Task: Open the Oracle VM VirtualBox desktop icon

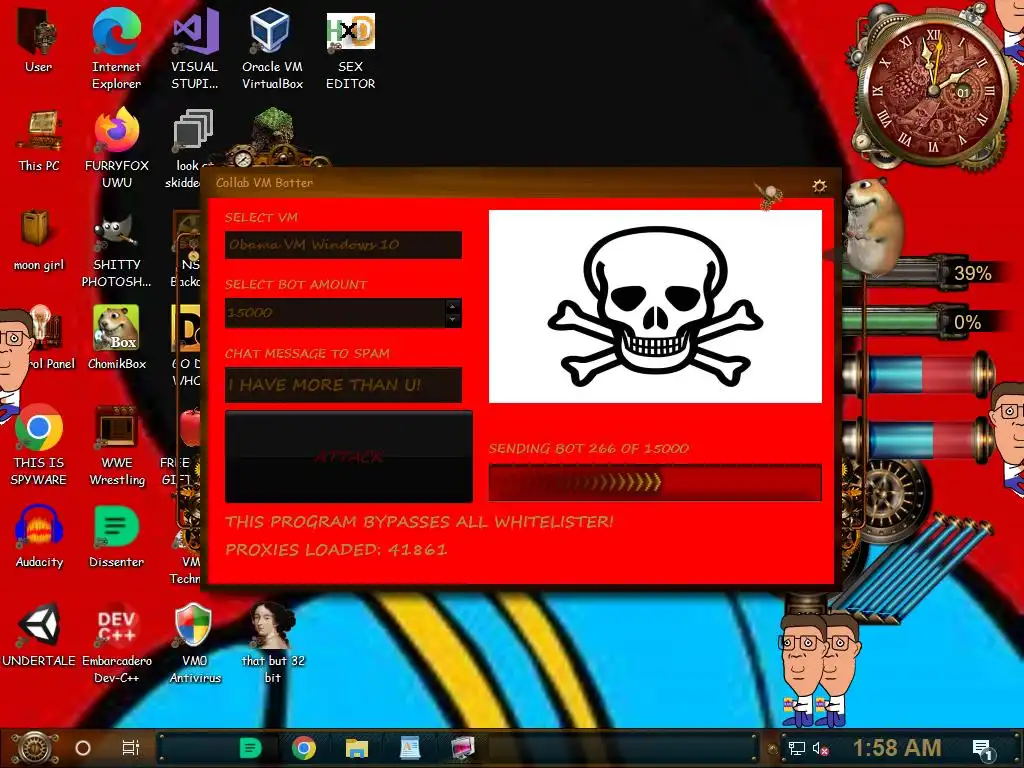Action: pos(272,49)
